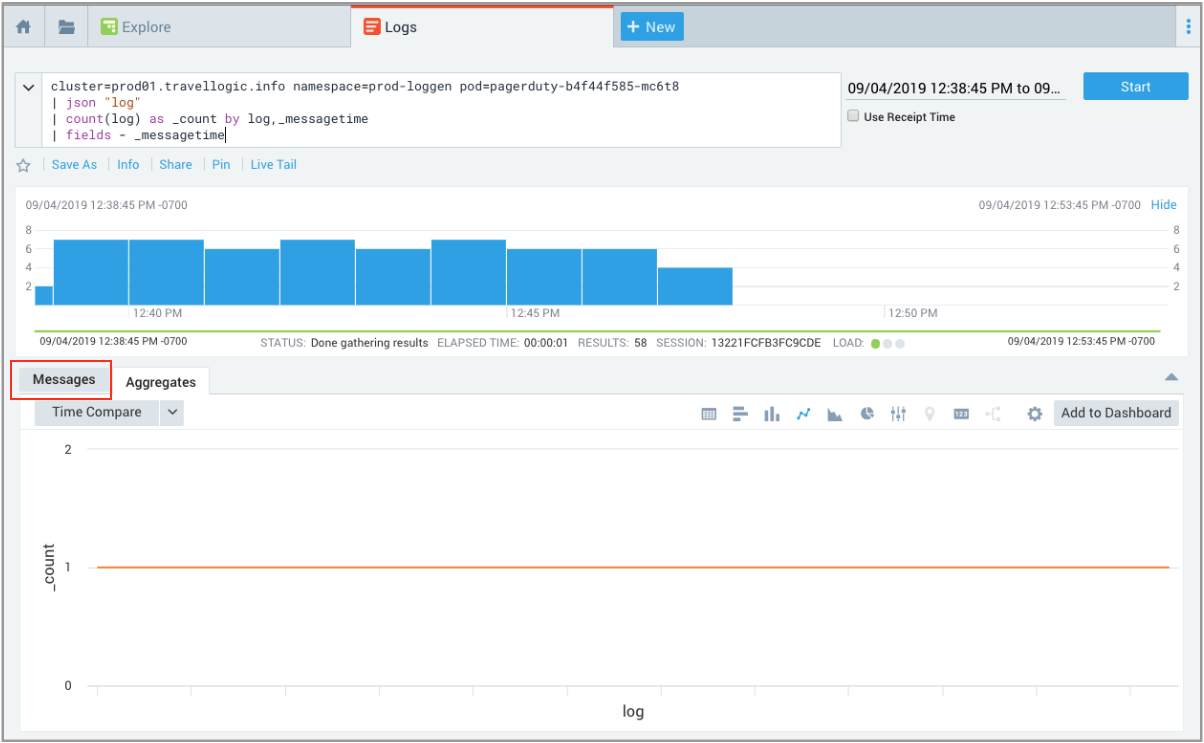Click the Home icon tab

pos(24,27)
